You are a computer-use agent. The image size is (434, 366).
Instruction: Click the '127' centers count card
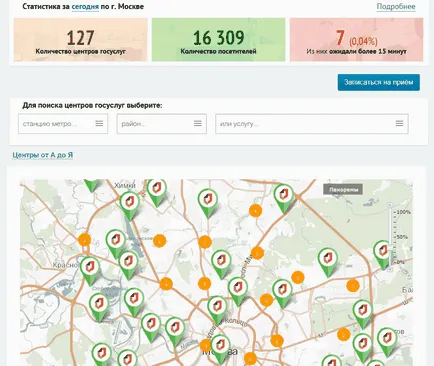pos(81,40)
